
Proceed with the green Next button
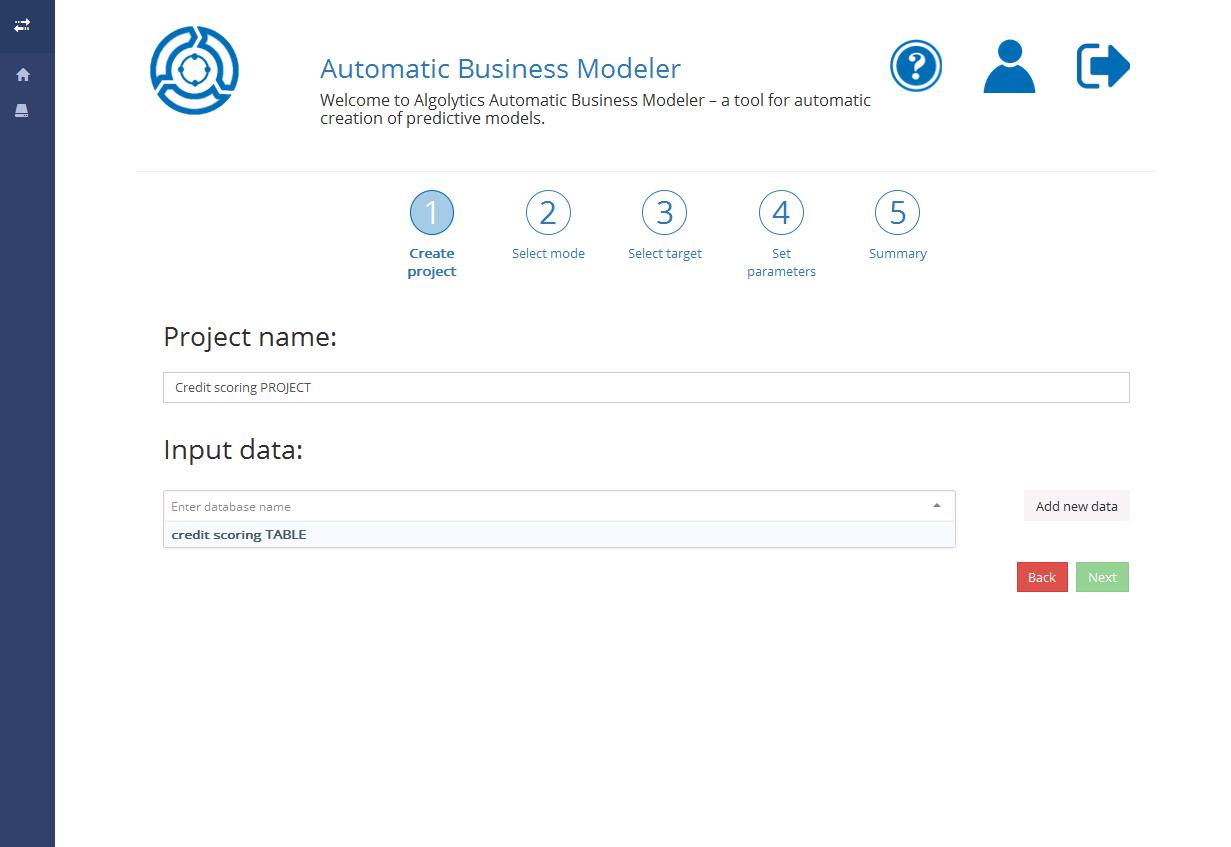pos(1102,577)
